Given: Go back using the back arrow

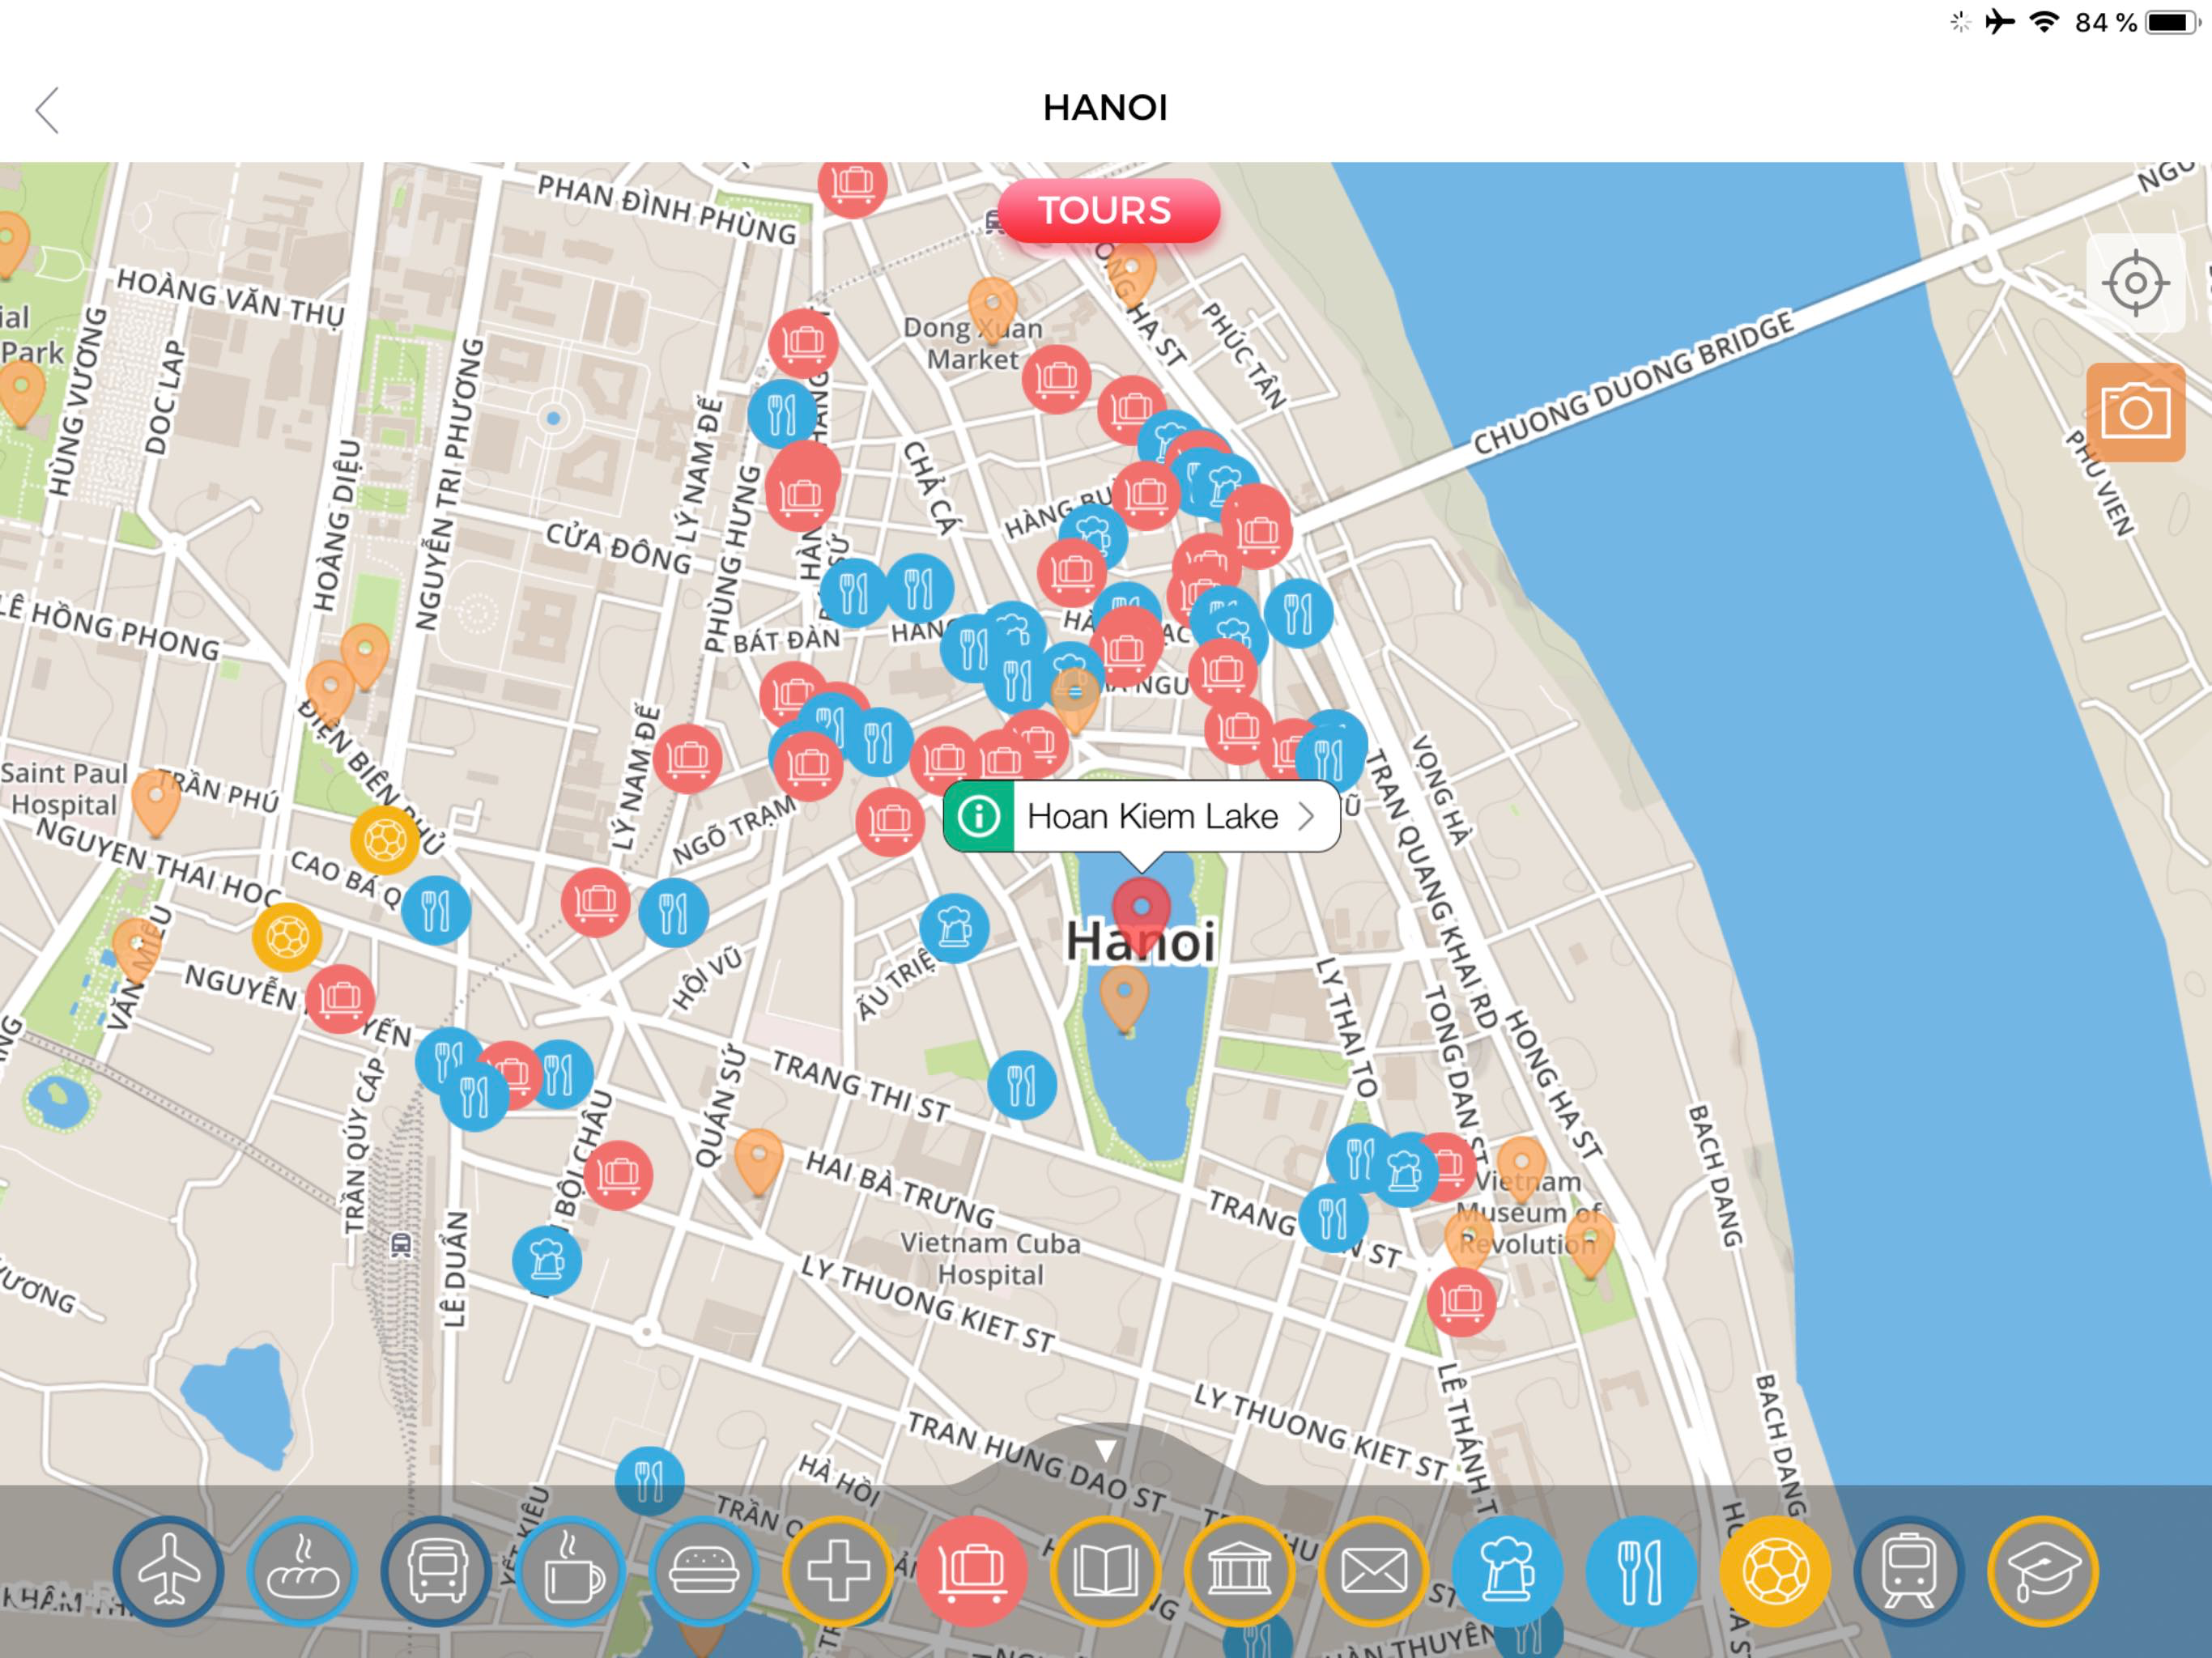Looking at the screenshot, I should (48, 109).
